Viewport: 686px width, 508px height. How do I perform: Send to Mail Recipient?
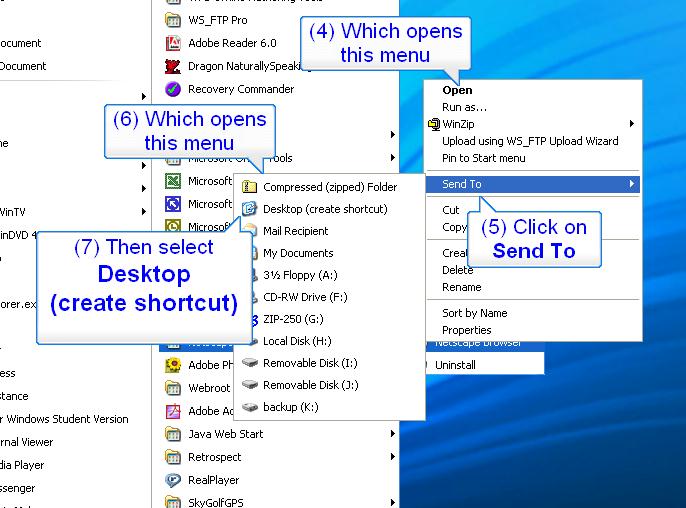(x=329, y=231)
